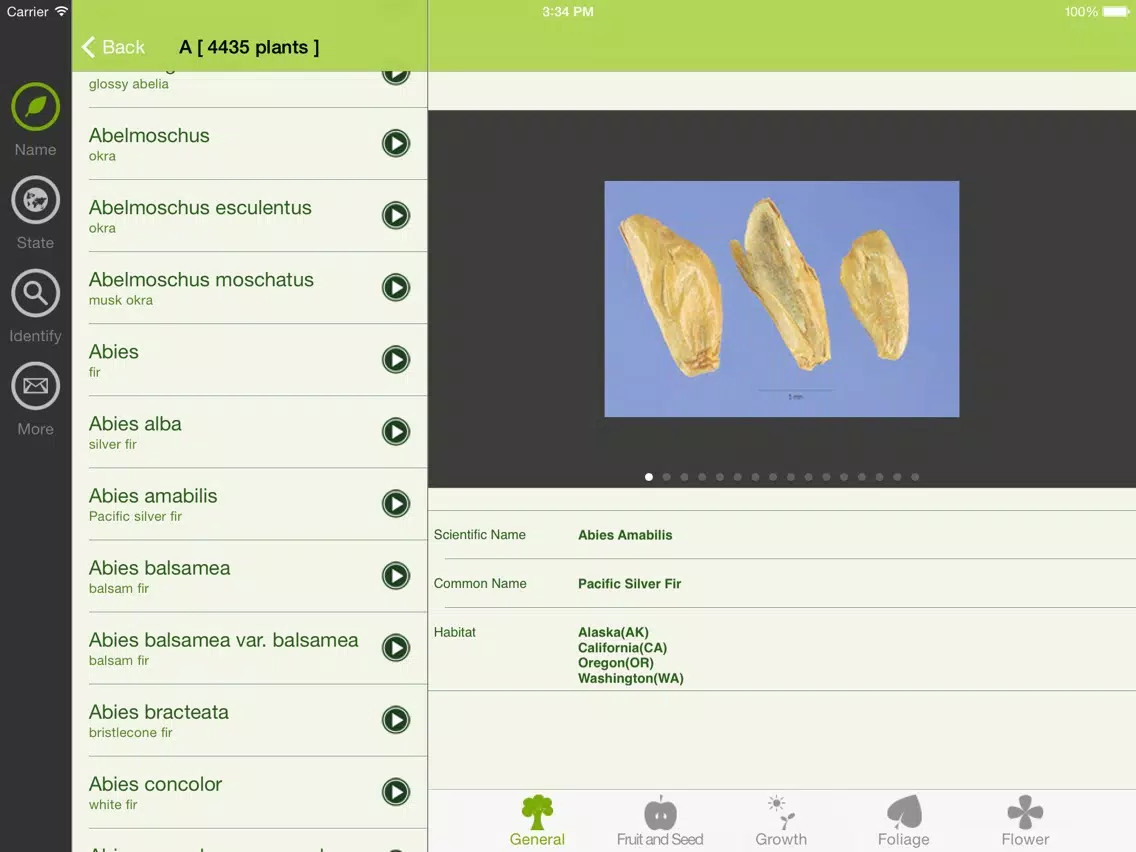Click the arrow icon for Abies bracteata

pyautogui.click(x=396, y=720)
